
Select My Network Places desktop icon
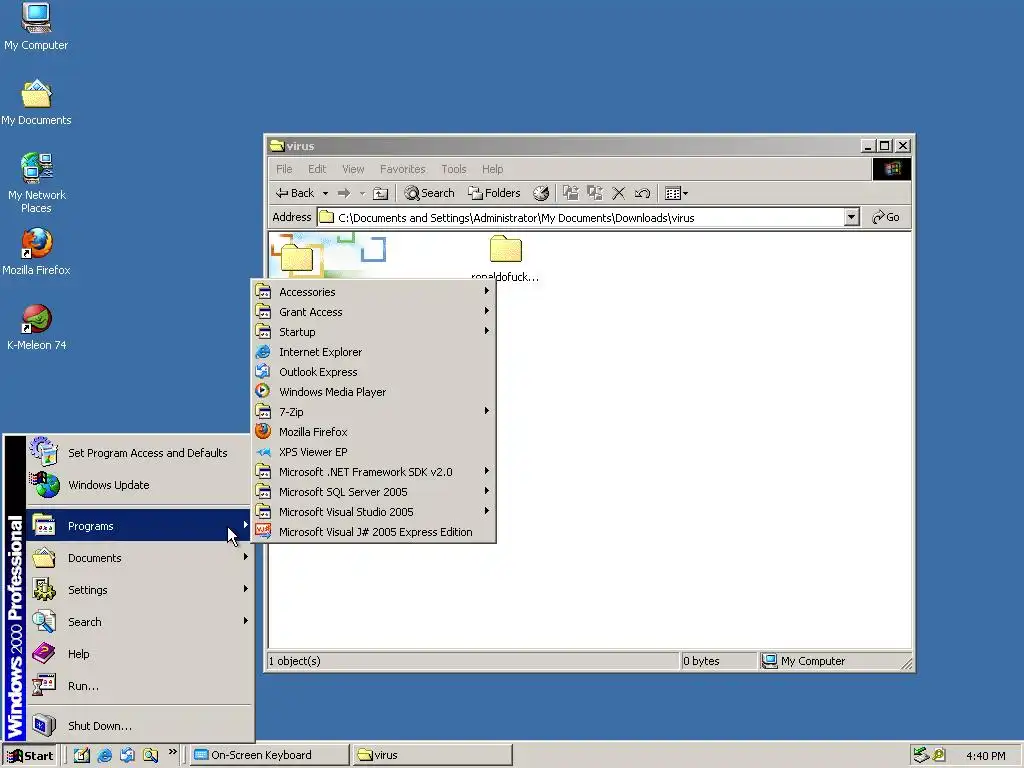pos(37,183)
